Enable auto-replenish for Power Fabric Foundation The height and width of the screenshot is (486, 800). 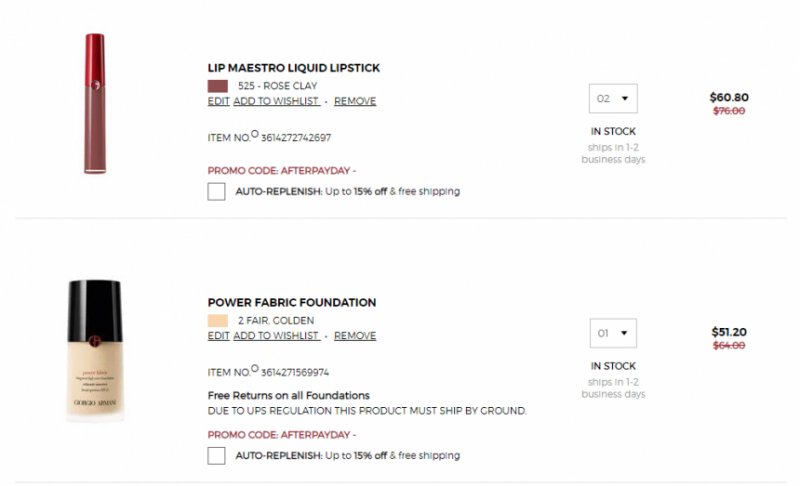(x=216, y=455)
